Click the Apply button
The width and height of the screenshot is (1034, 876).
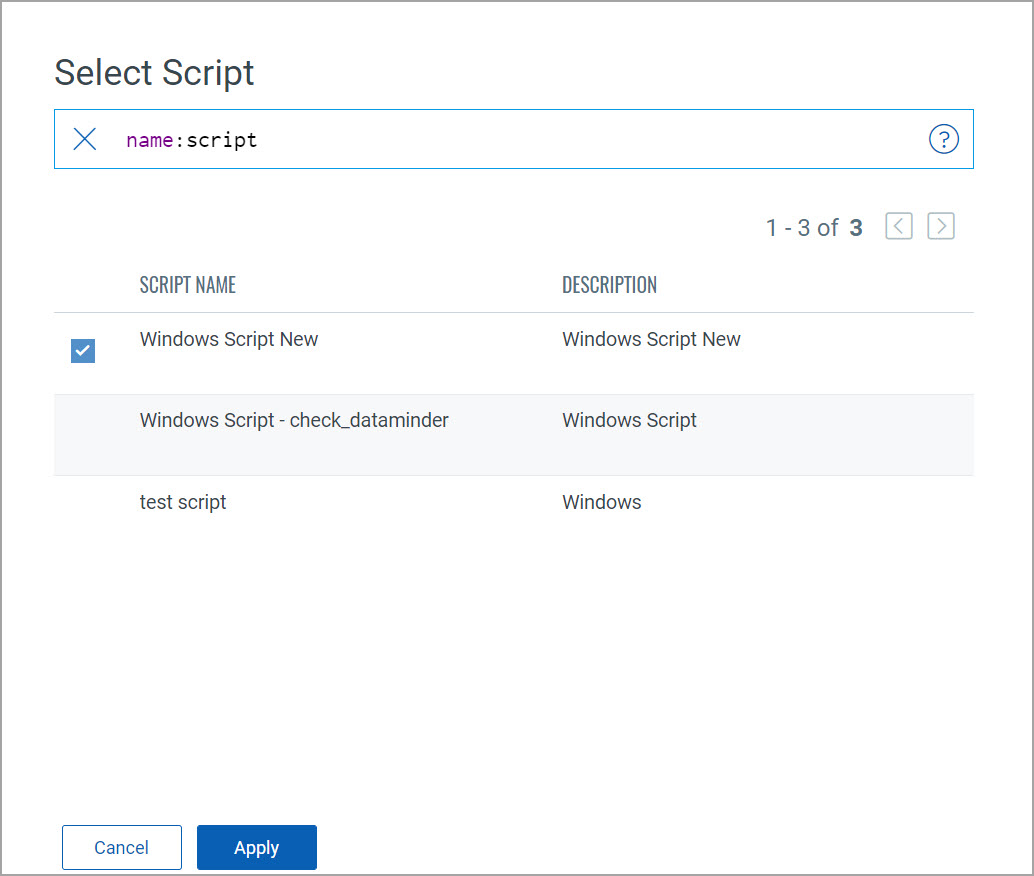pos(256,847)
